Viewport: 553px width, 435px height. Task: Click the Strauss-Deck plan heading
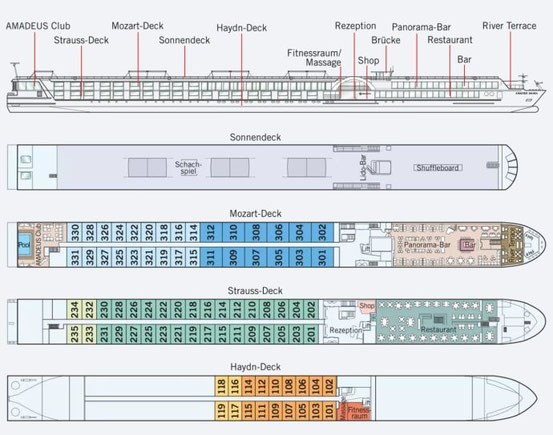click(x=255, y=291)
